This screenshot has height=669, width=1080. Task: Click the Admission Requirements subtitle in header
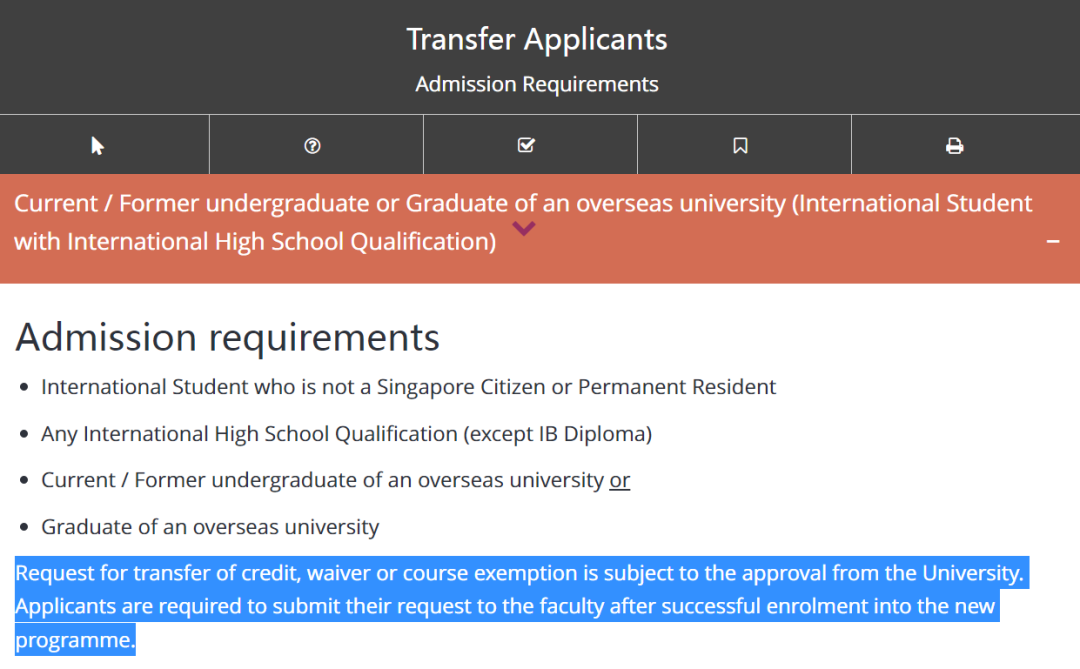pos(537,84)
